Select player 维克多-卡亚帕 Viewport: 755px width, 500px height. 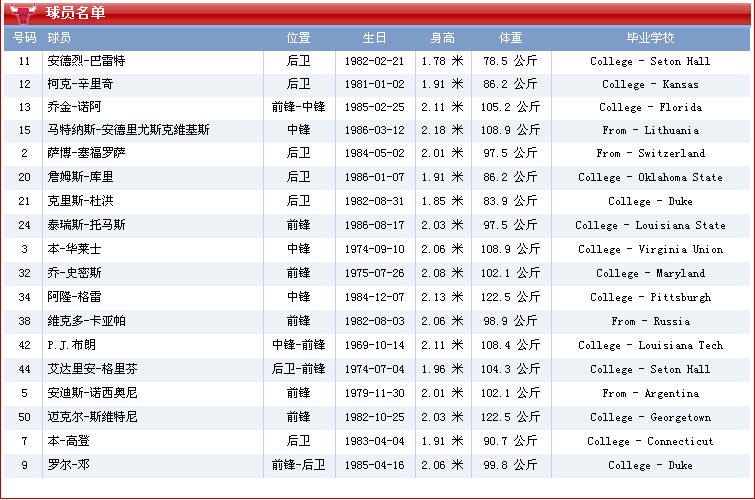click(86, 321)
